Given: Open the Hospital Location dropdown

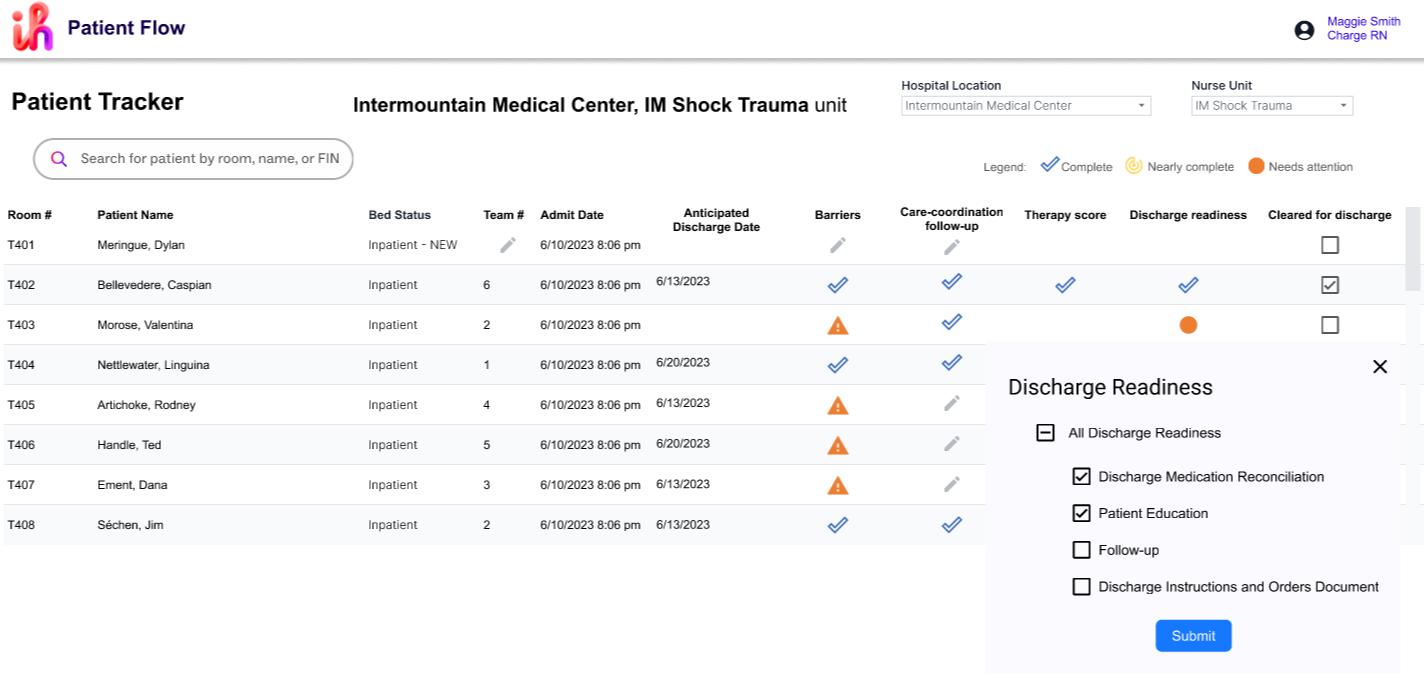Looking at the screenshot, I should [1026, 106].
